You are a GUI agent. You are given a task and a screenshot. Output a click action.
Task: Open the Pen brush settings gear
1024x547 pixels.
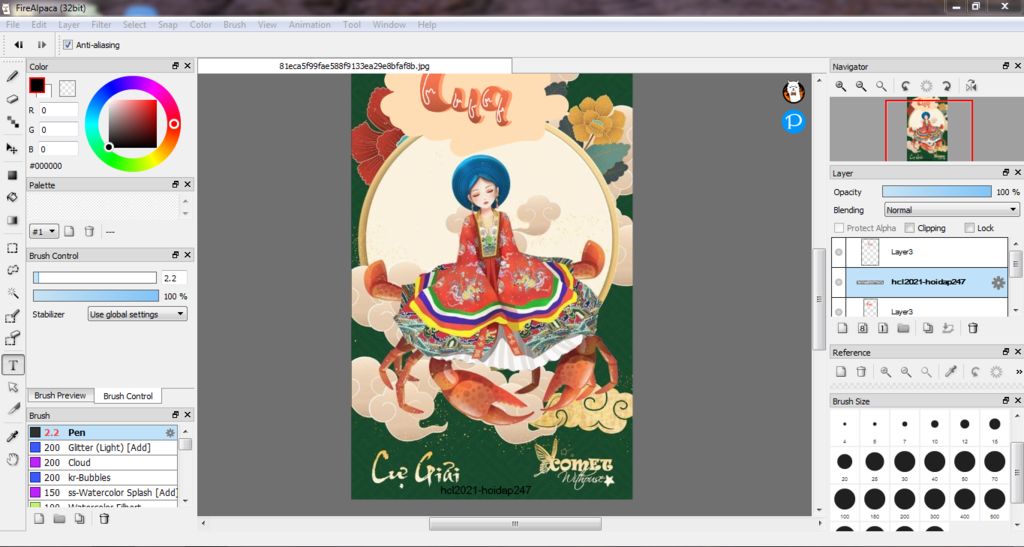click(x=170, y=433)
